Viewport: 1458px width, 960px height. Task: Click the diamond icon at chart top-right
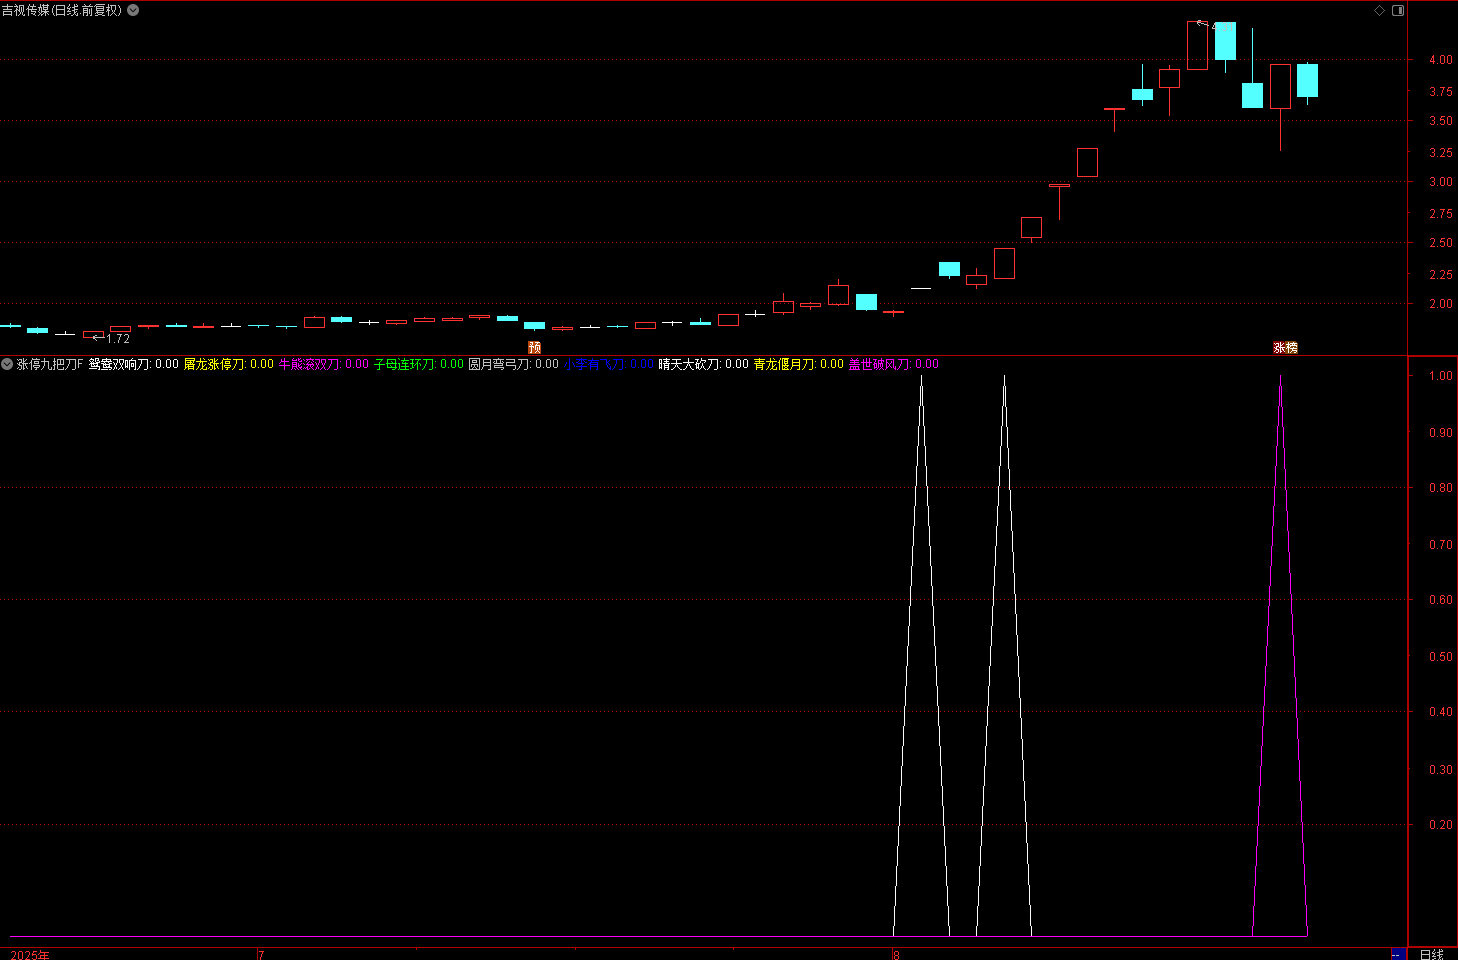pos(1380,10)
